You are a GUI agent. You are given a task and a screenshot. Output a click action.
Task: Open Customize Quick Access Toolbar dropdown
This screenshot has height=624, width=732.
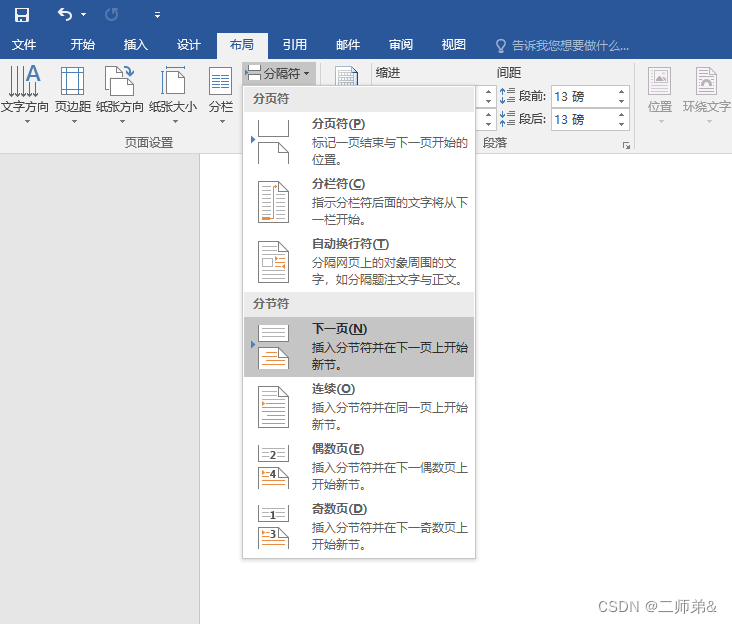(x=157, y=15)
